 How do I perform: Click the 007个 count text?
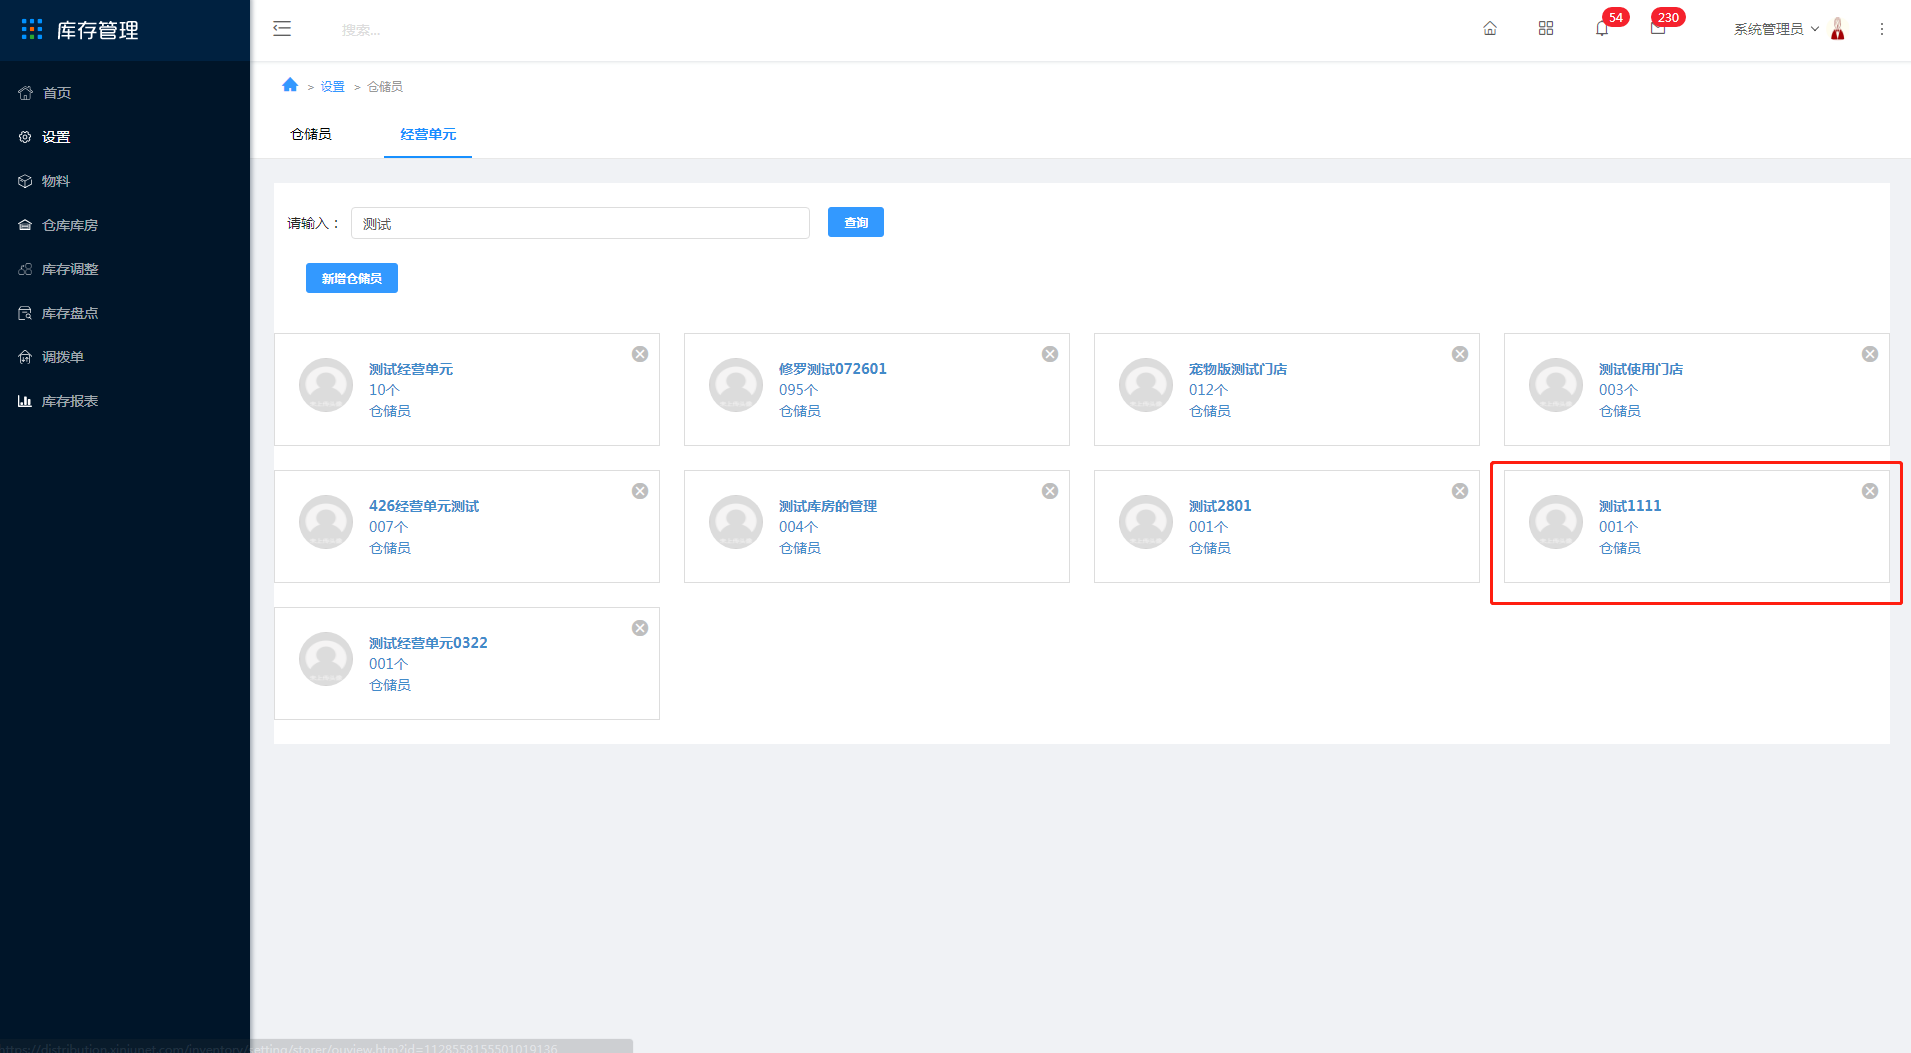[x=388, y=527]
